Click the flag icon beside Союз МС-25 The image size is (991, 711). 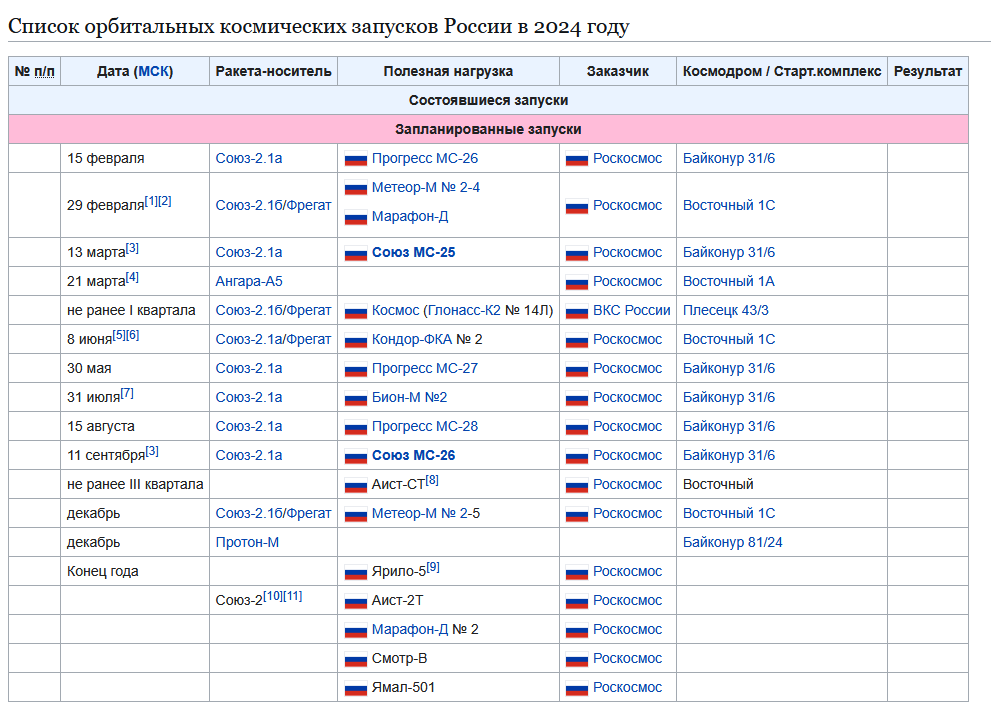coord(356,253)
